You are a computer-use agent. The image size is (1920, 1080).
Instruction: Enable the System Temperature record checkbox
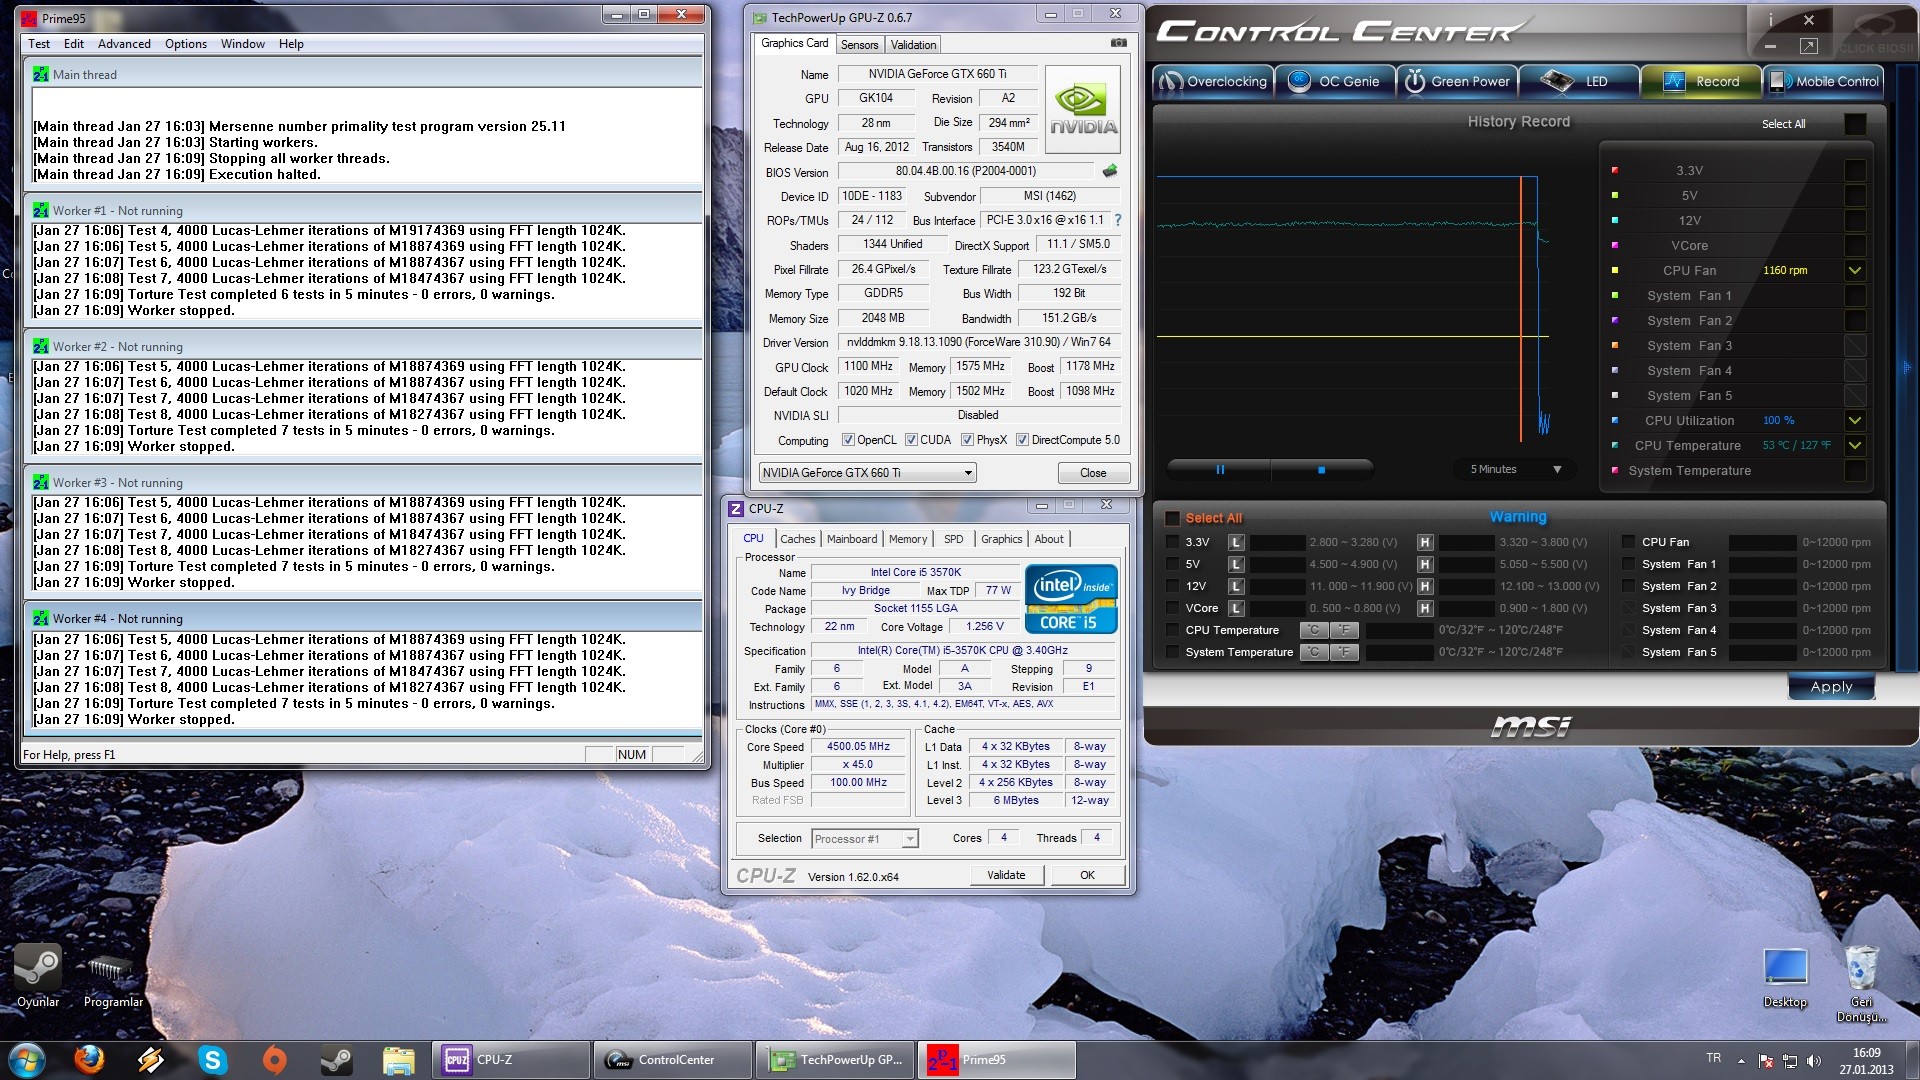pyautogui.click(x=1855, y=470)
